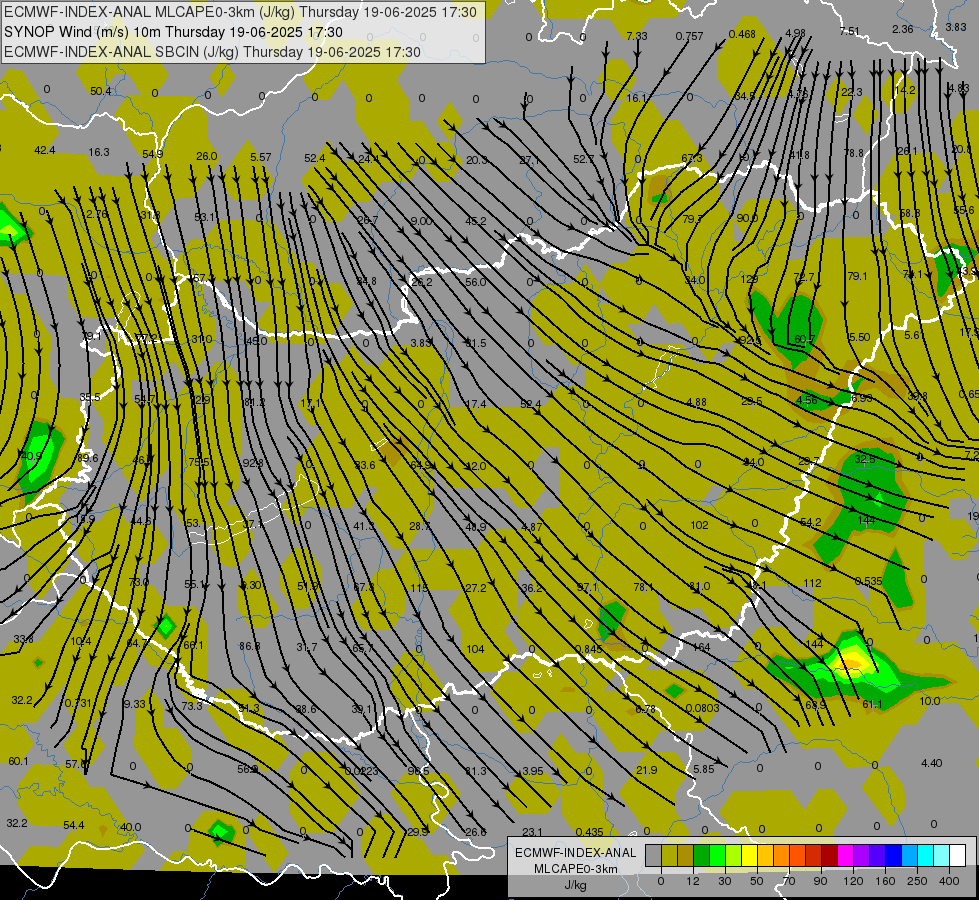Click the pure blue legend swatch after tick 160
The width and height of the screenshot is (979, 900).
[x=893, y=855]
